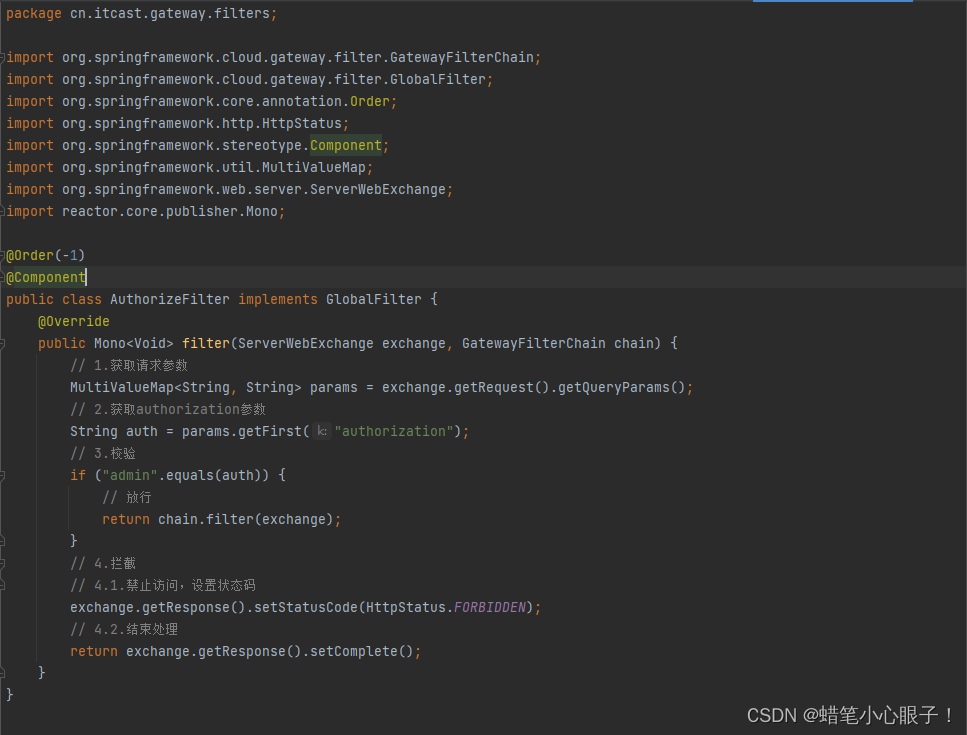Click the FORBIDDEN constant
967x735 pixels.
pos(490,608)
